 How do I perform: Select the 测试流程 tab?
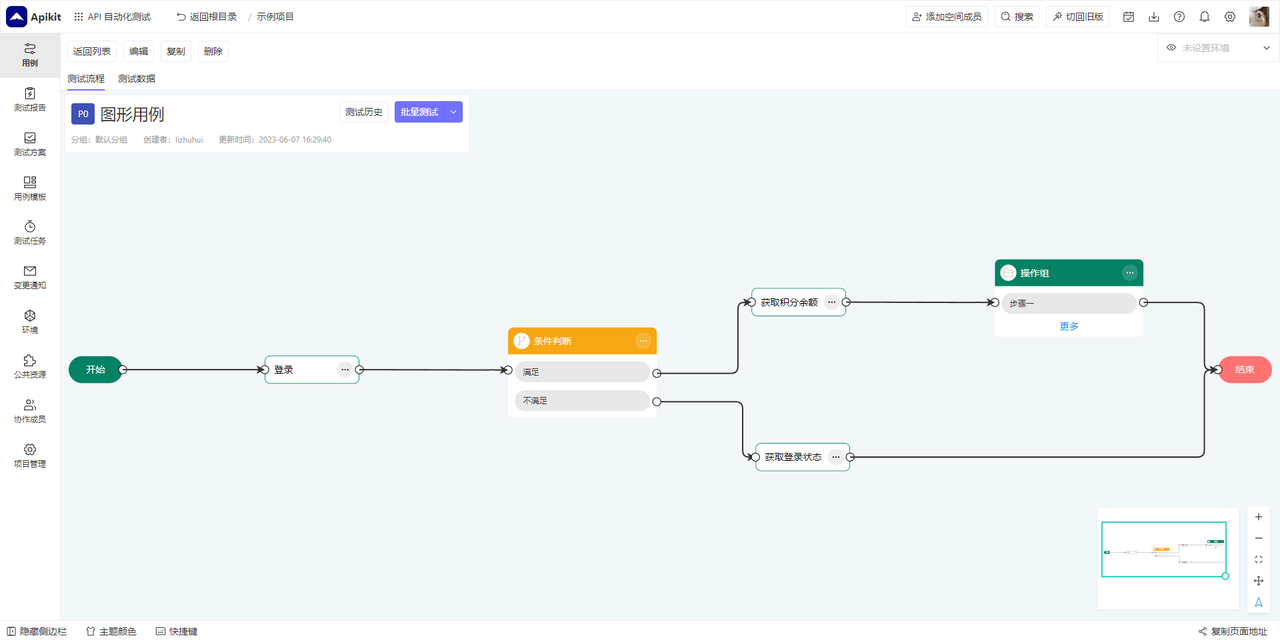tap(86, 79)
